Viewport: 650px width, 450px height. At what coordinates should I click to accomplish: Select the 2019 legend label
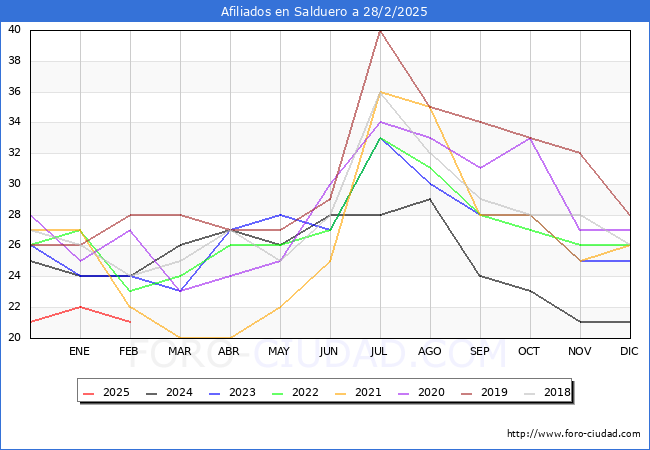coord(494,392)
